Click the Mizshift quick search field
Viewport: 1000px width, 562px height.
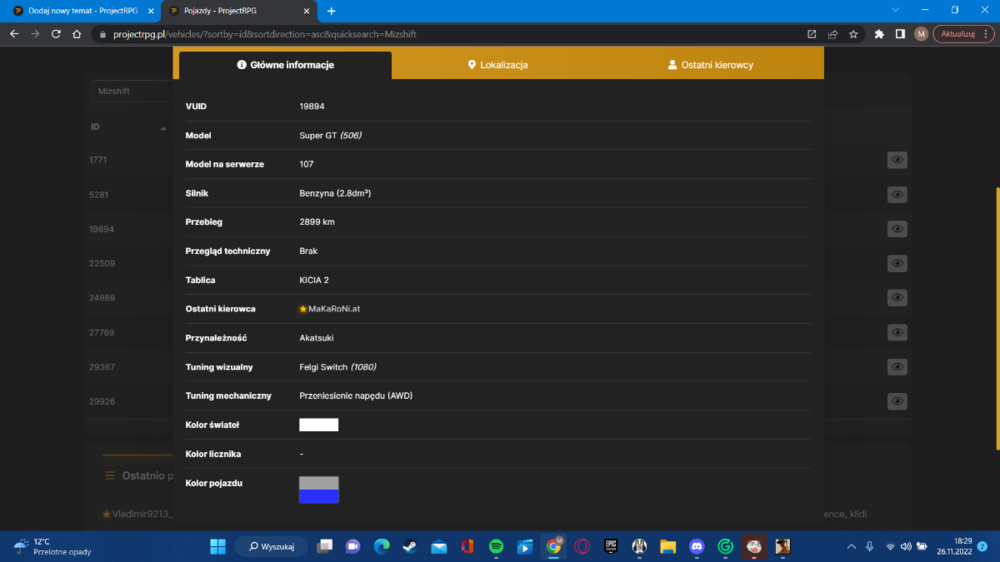click(x=133, y=91)
